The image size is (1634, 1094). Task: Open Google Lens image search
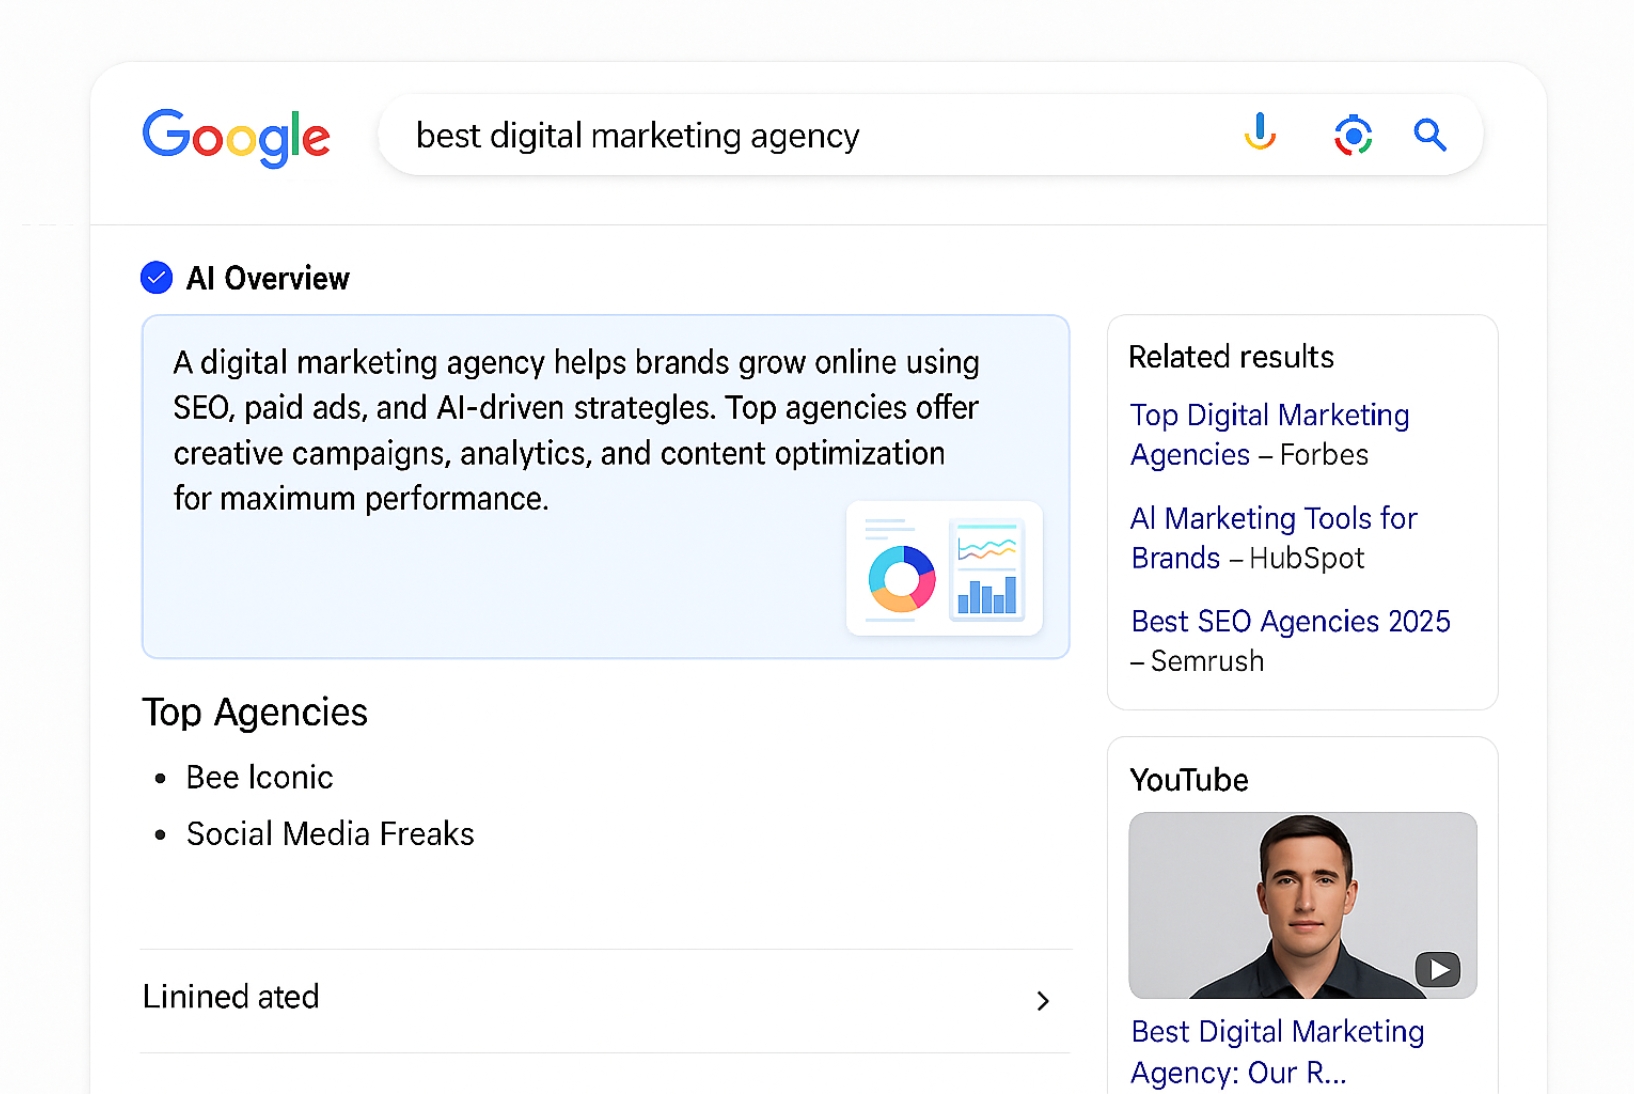click(1352, 135)
